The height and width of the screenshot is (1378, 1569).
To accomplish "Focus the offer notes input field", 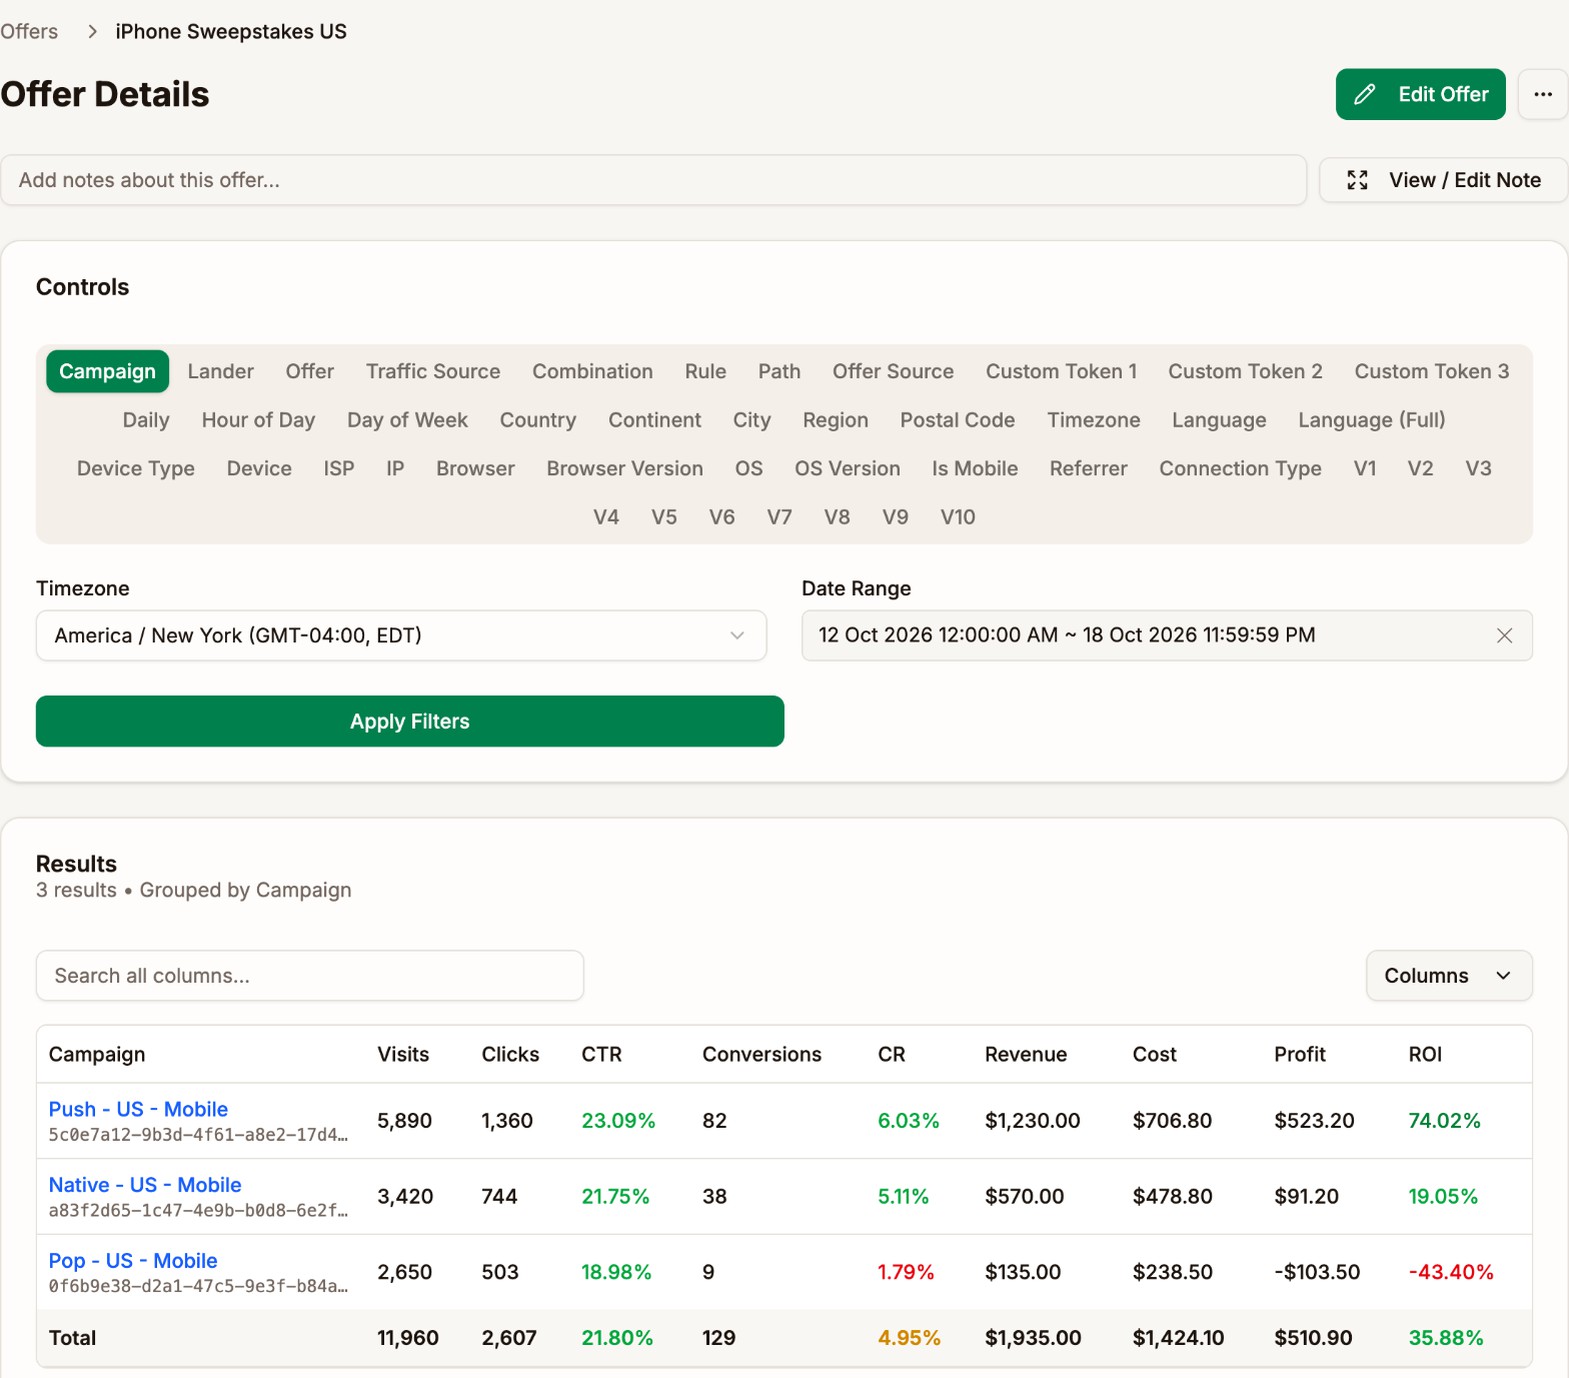I will tap(654, 180).
